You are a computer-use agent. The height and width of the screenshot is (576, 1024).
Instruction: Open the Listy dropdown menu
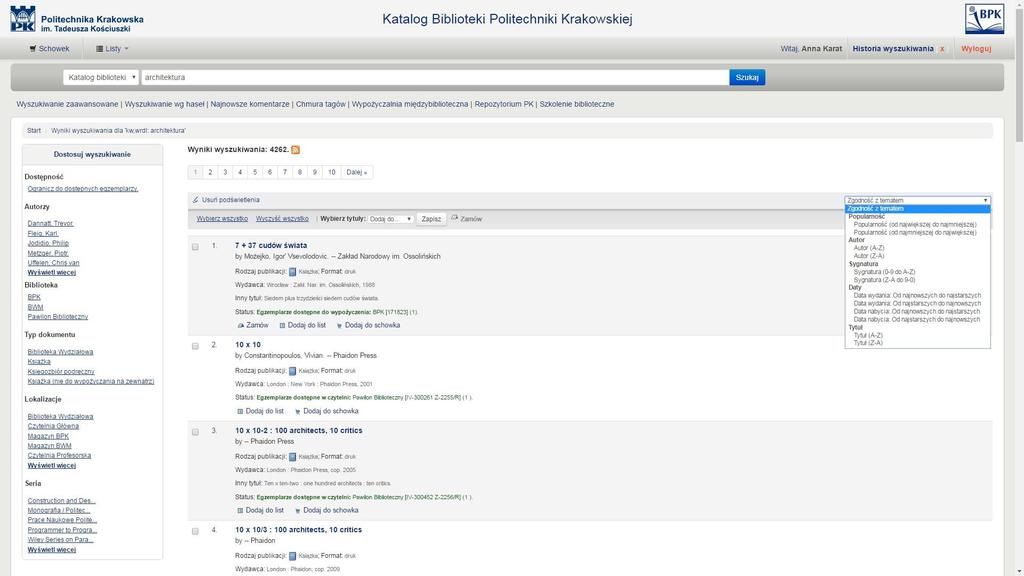coord(112,48)
